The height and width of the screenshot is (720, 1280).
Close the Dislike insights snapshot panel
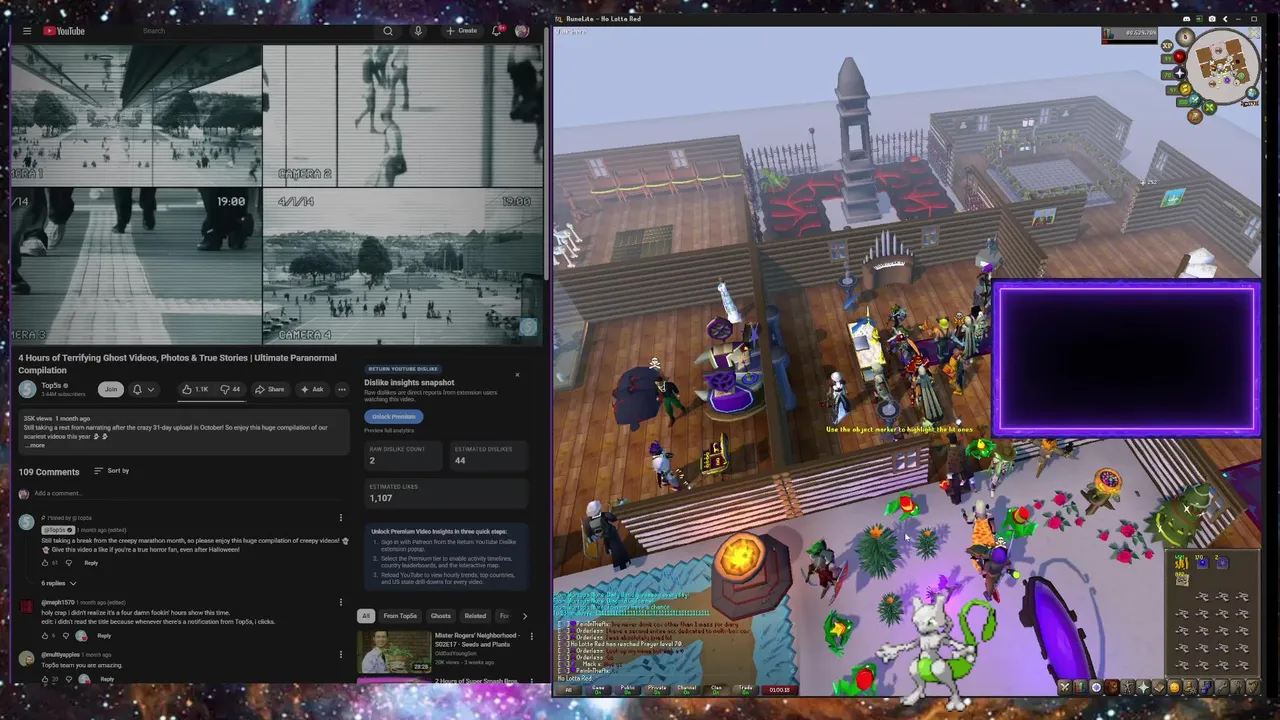(517, 375)
